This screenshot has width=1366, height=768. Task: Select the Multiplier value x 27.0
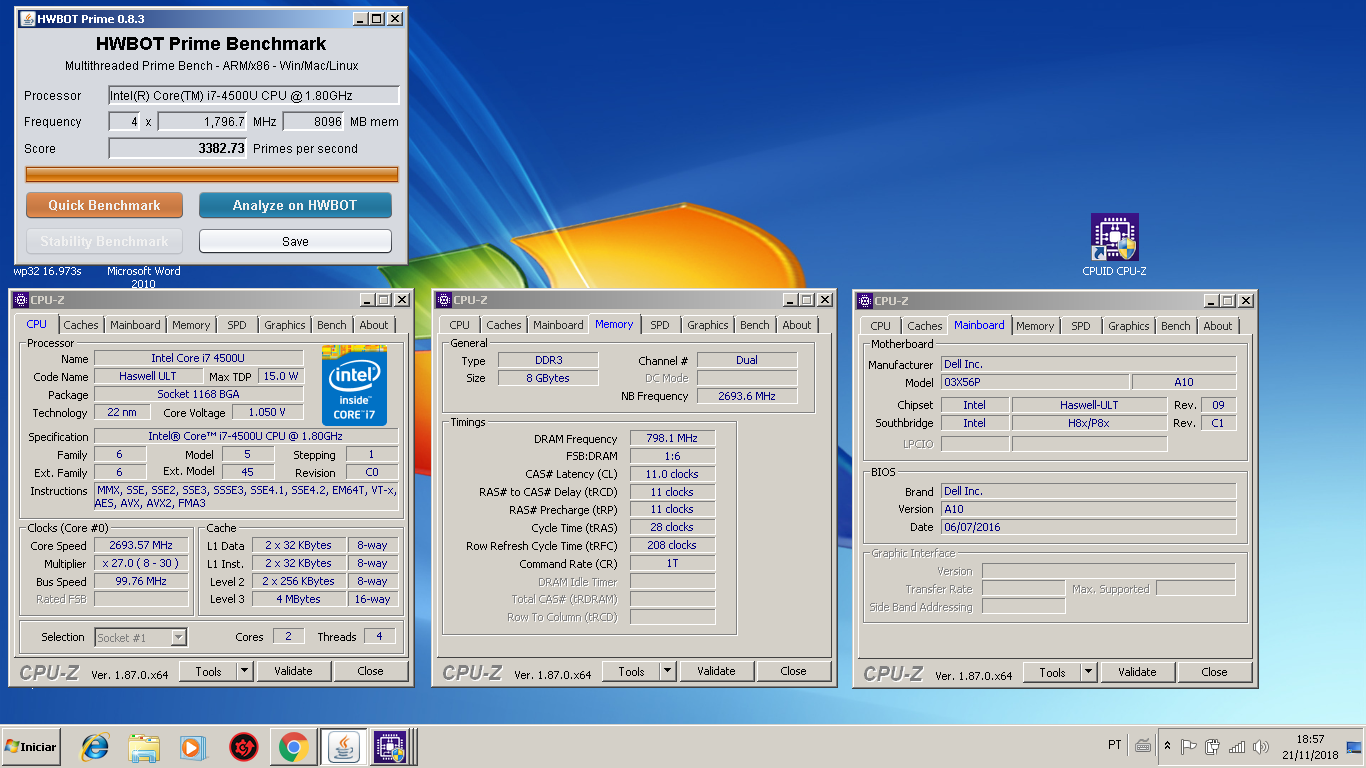coord(141,564)
